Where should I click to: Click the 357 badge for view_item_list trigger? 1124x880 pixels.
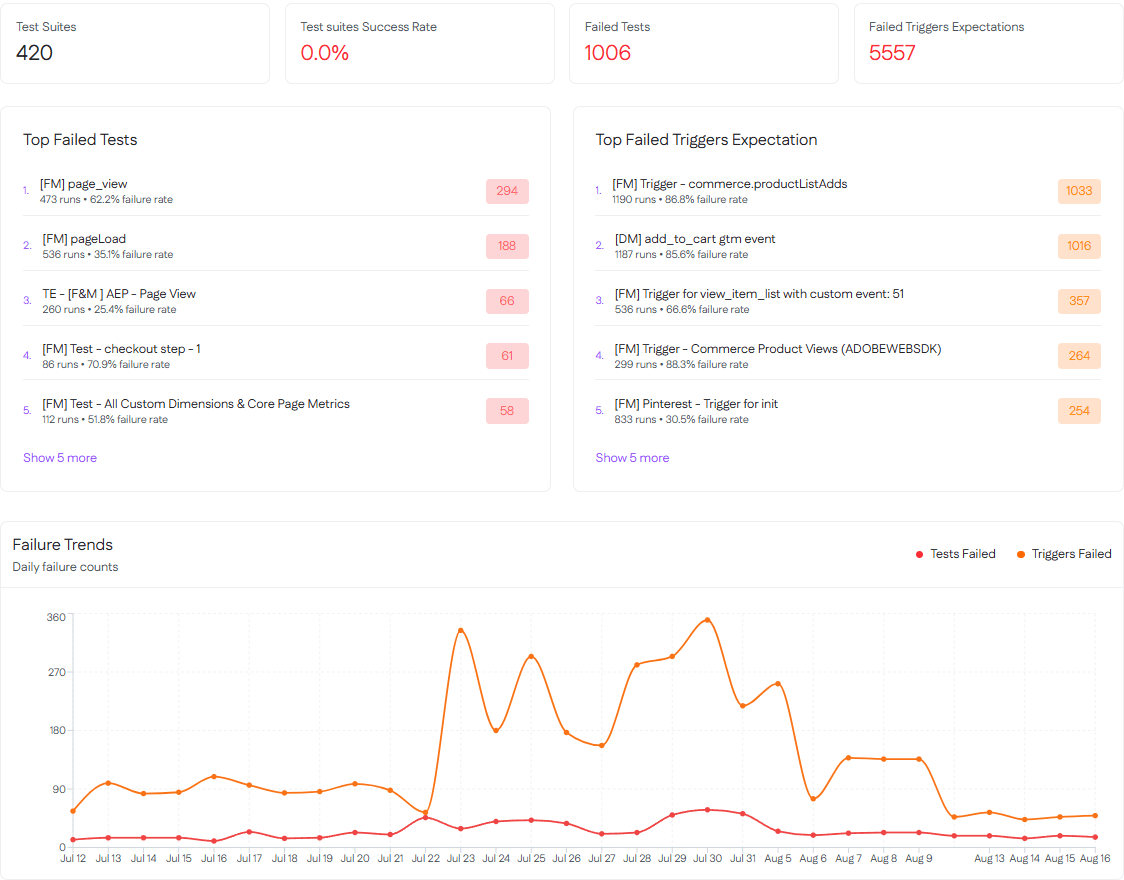[x=1079, y=301]
